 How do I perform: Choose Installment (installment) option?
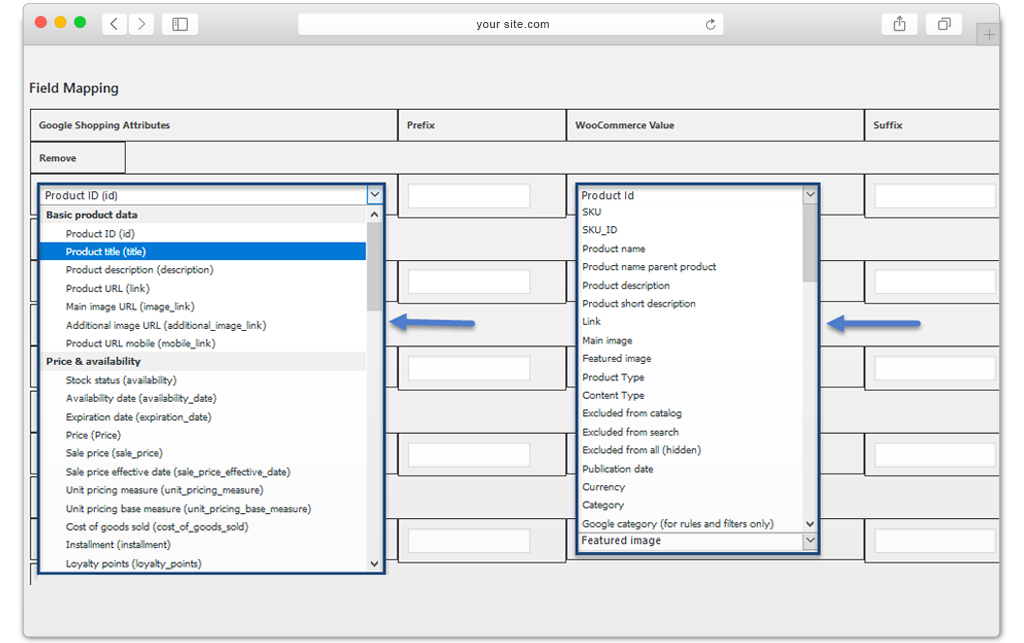(x=118, y=545)
